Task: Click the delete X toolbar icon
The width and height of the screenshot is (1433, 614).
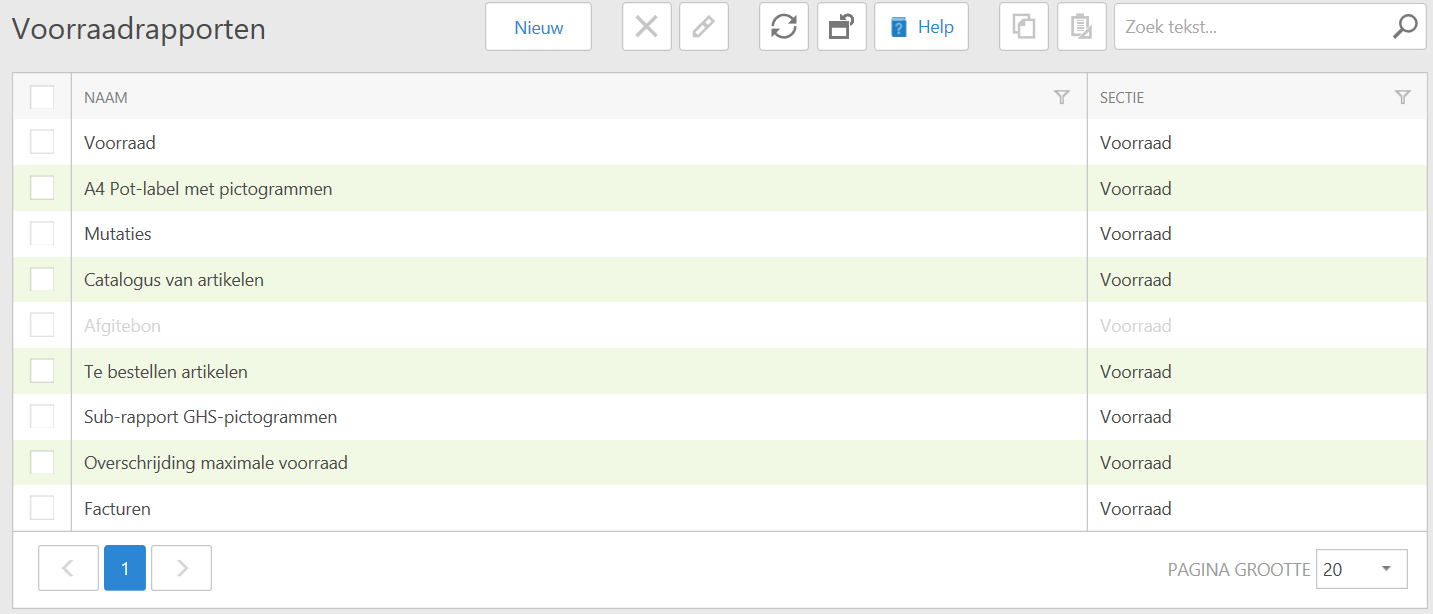Action: (x=647, y=27)
